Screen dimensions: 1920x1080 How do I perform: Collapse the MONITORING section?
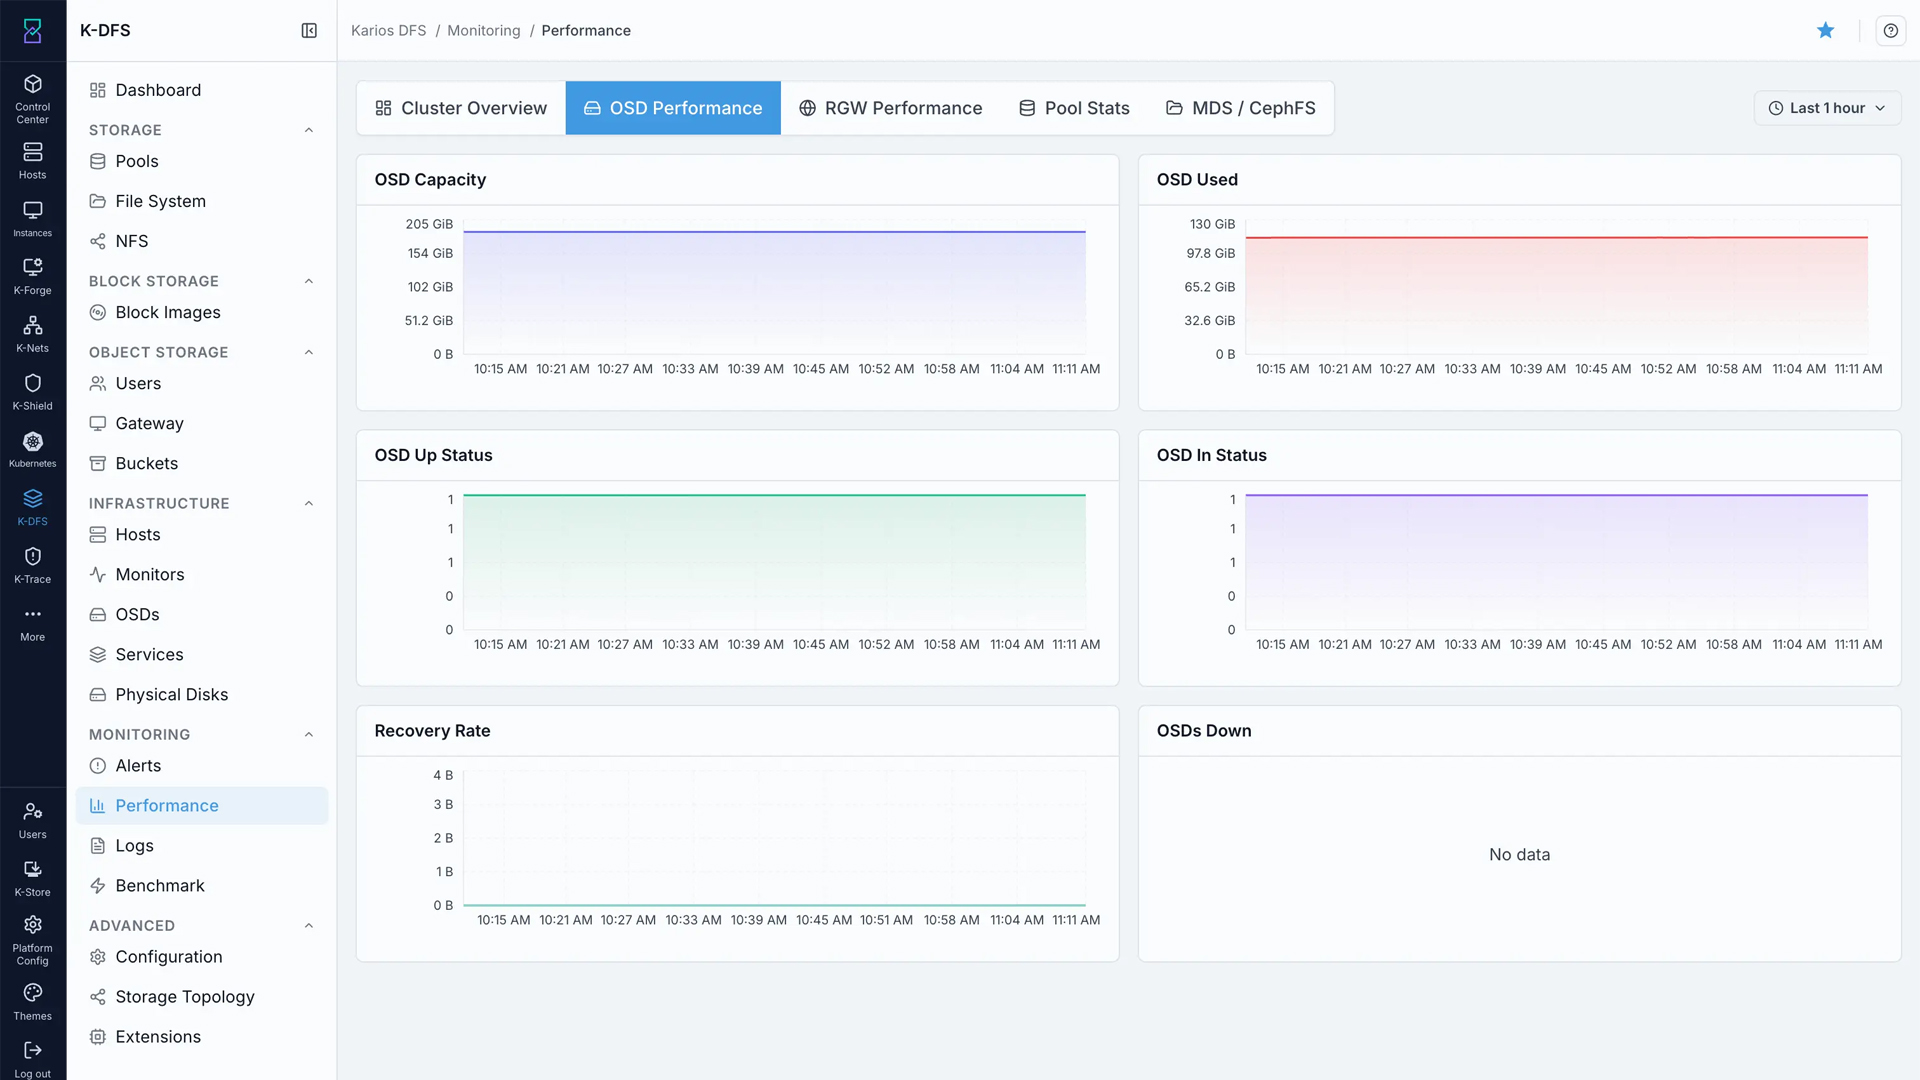point(309,734)
